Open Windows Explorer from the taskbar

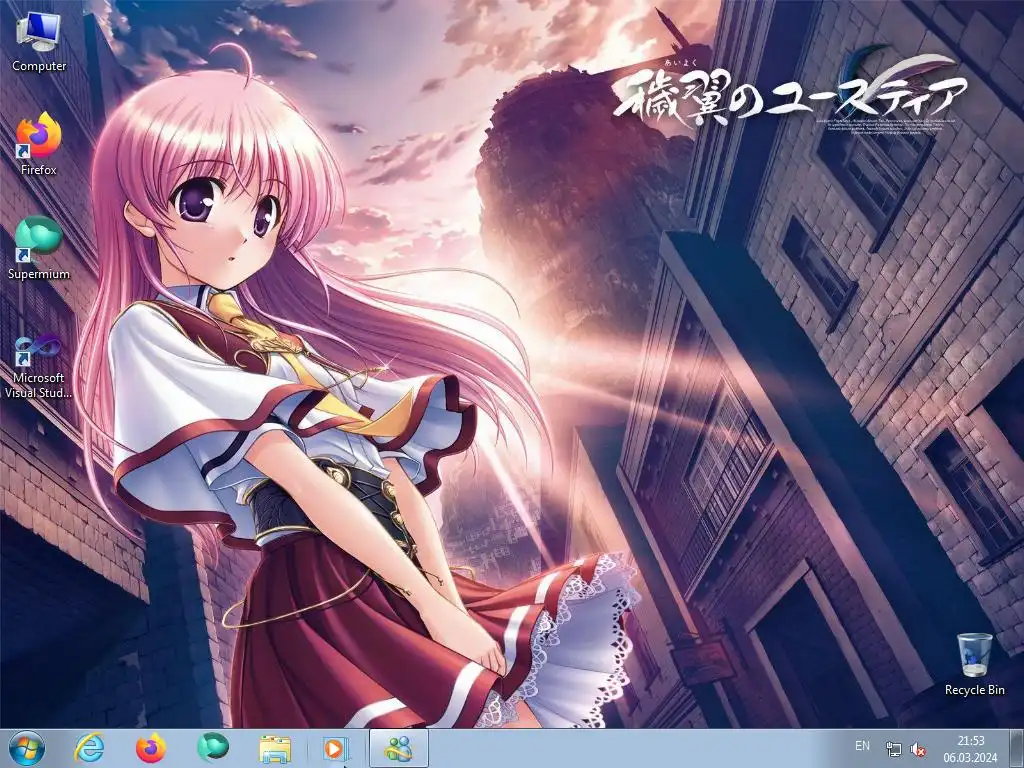pos(275,748)
